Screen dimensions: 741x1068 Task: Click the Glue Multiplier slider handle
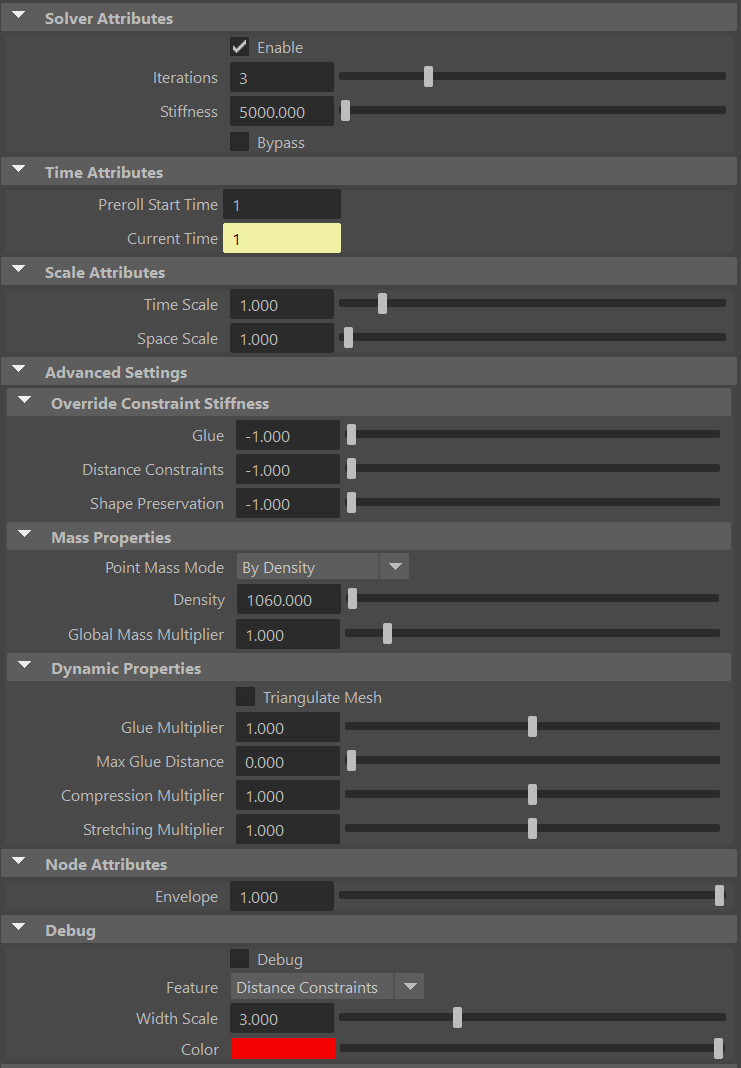[x=533, y=727]
